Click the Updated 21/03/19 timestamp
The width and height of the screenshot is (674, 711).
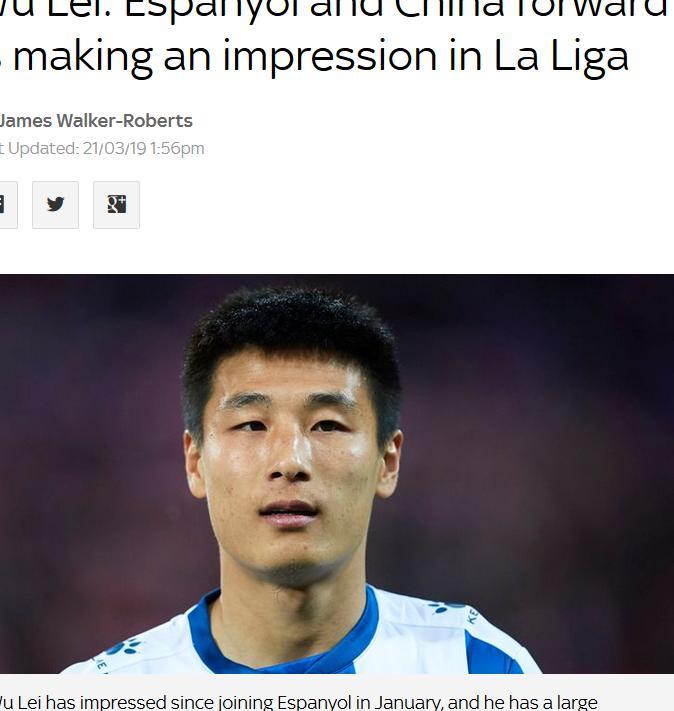pyautogui.click(x=102, y=148)
